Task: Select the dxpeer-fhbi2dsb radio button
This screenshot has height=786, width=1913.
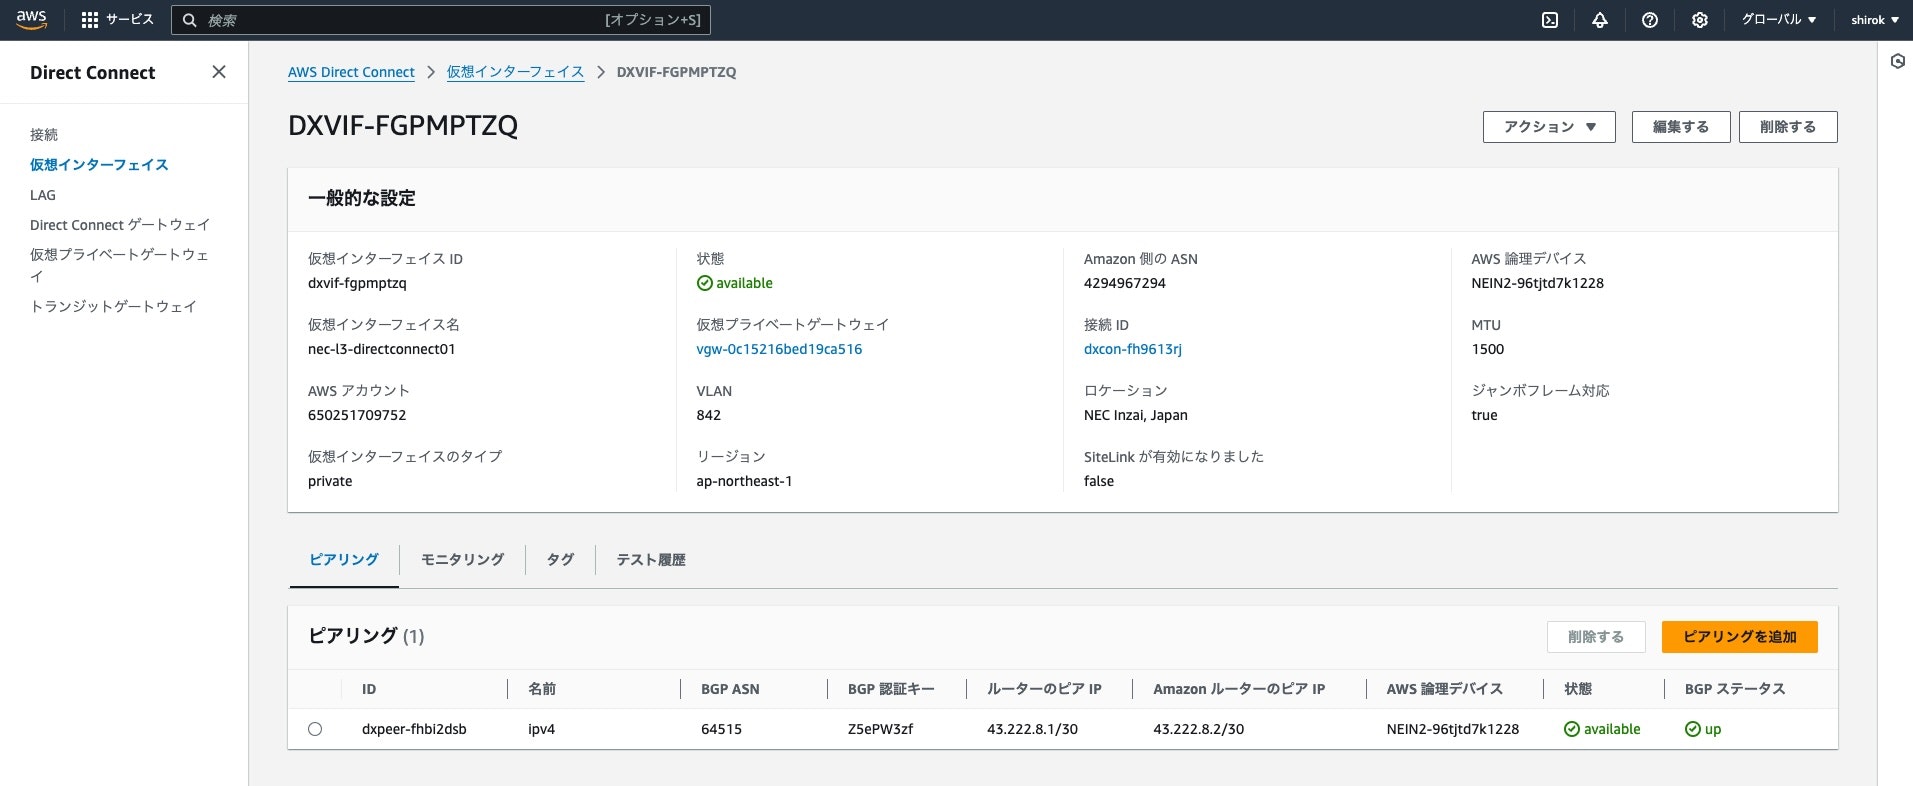Action: 315,729
